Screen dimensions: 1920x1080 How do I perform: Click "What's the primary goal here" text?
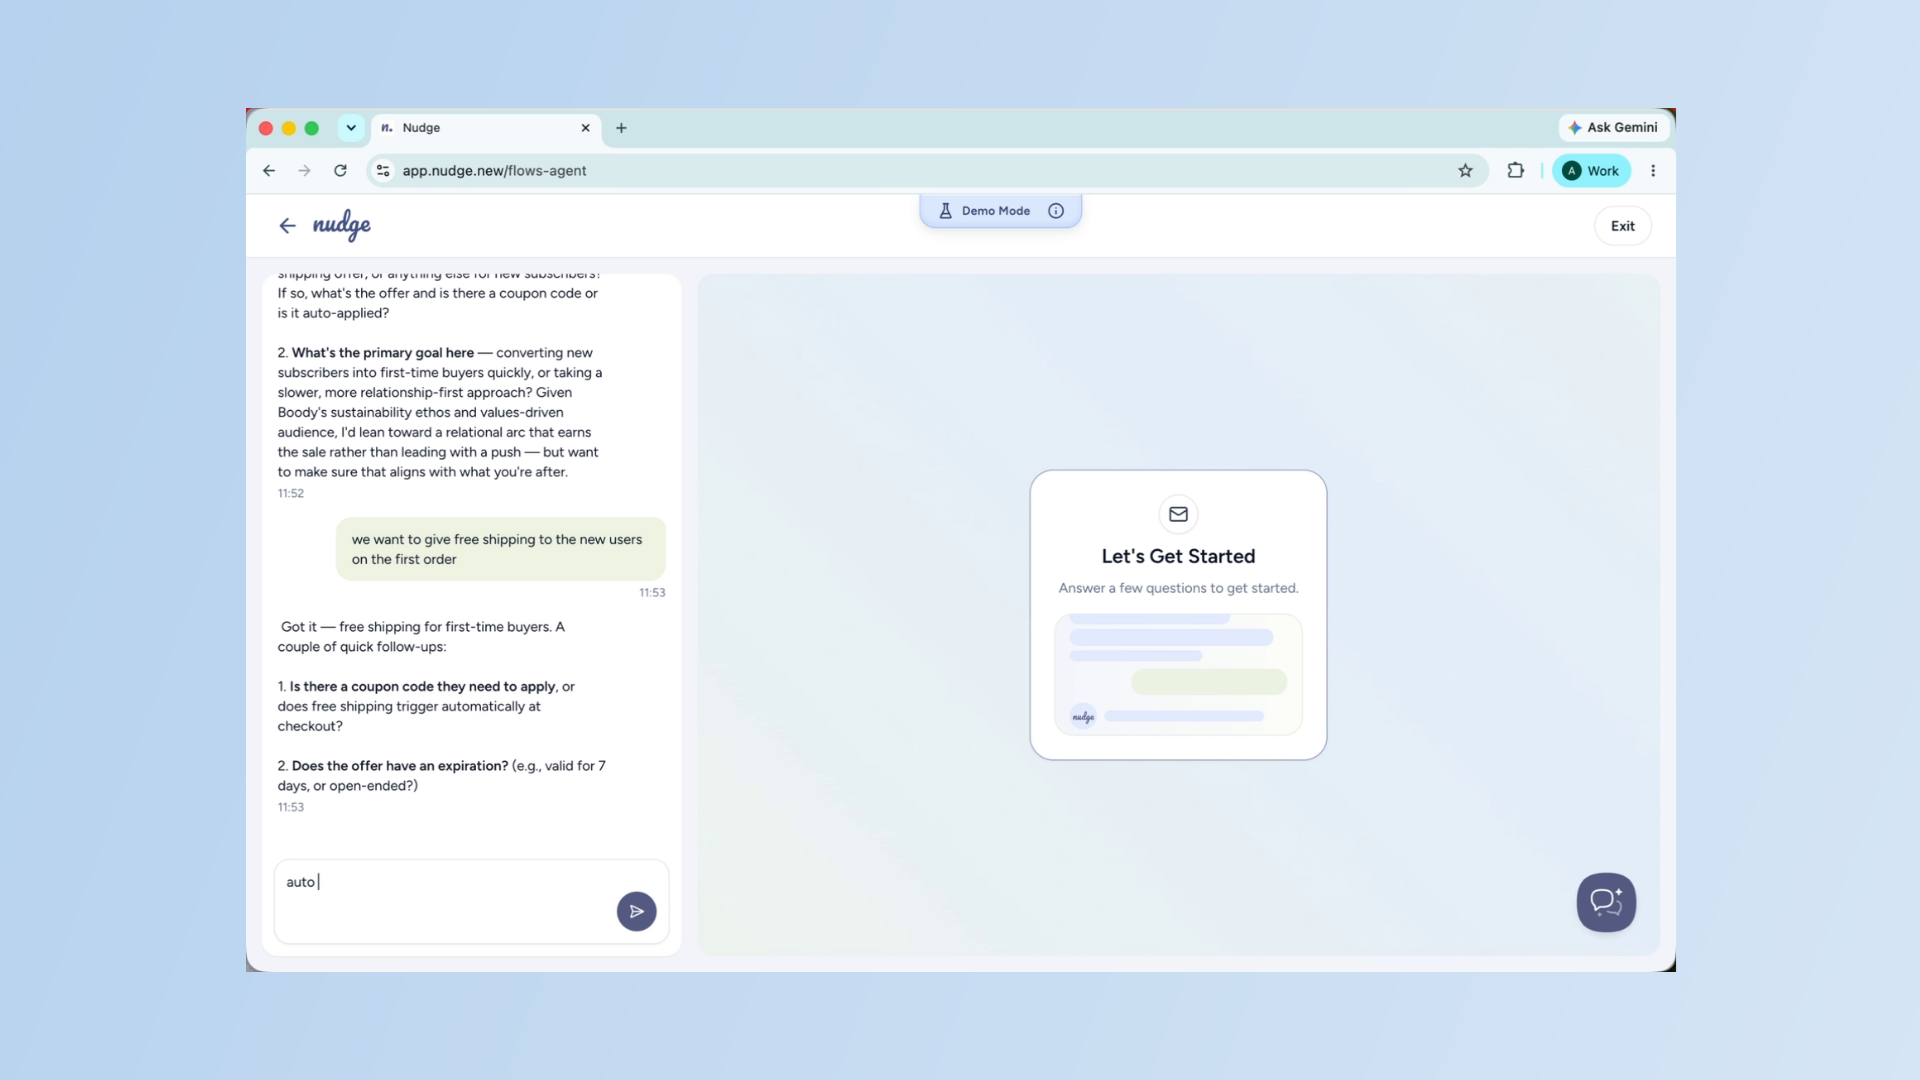click(382, 353)
